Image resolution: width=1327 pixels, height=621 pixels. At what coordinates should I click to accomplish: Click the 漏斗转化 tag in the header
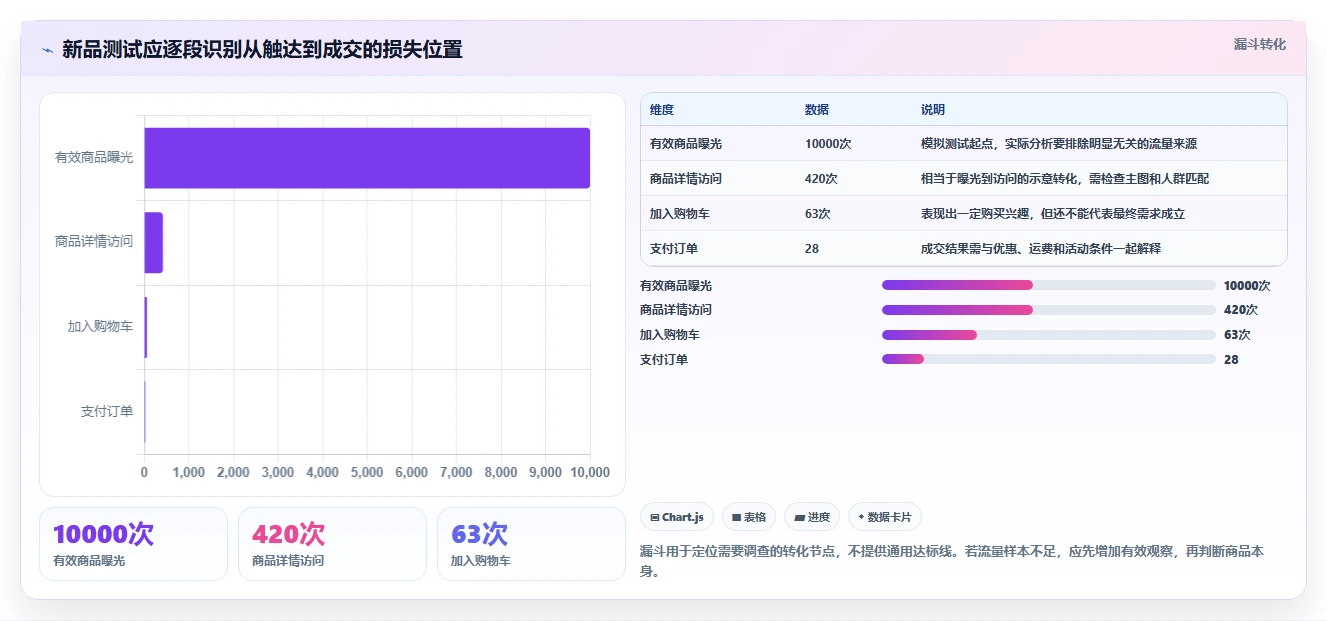1259,44
